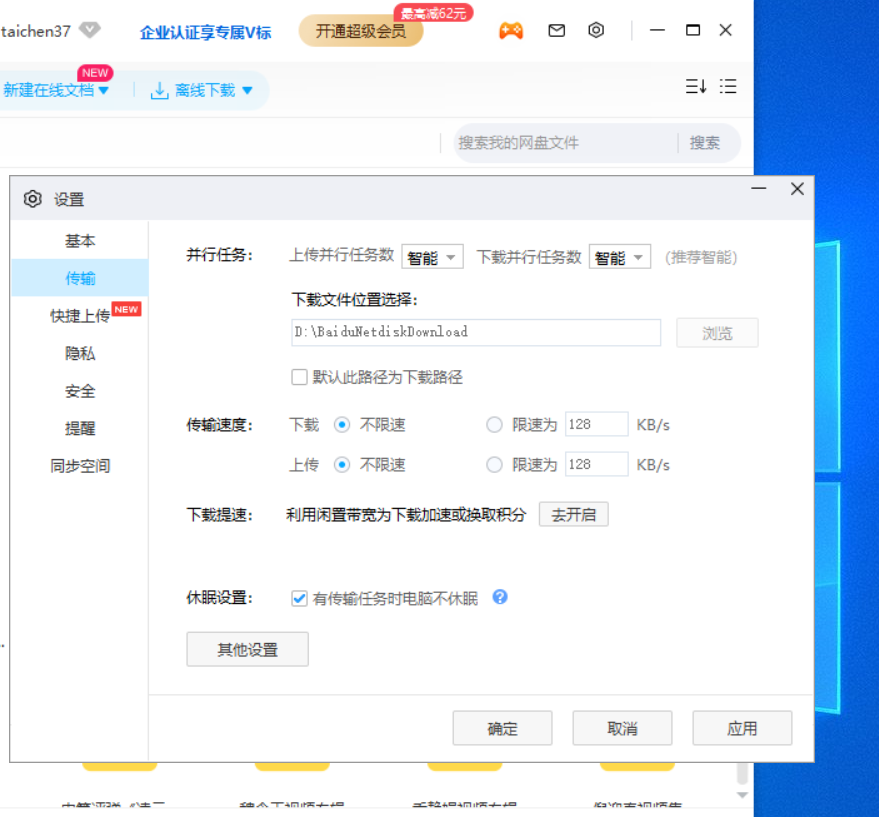Select unlimited download speed radio

[342, 424]
